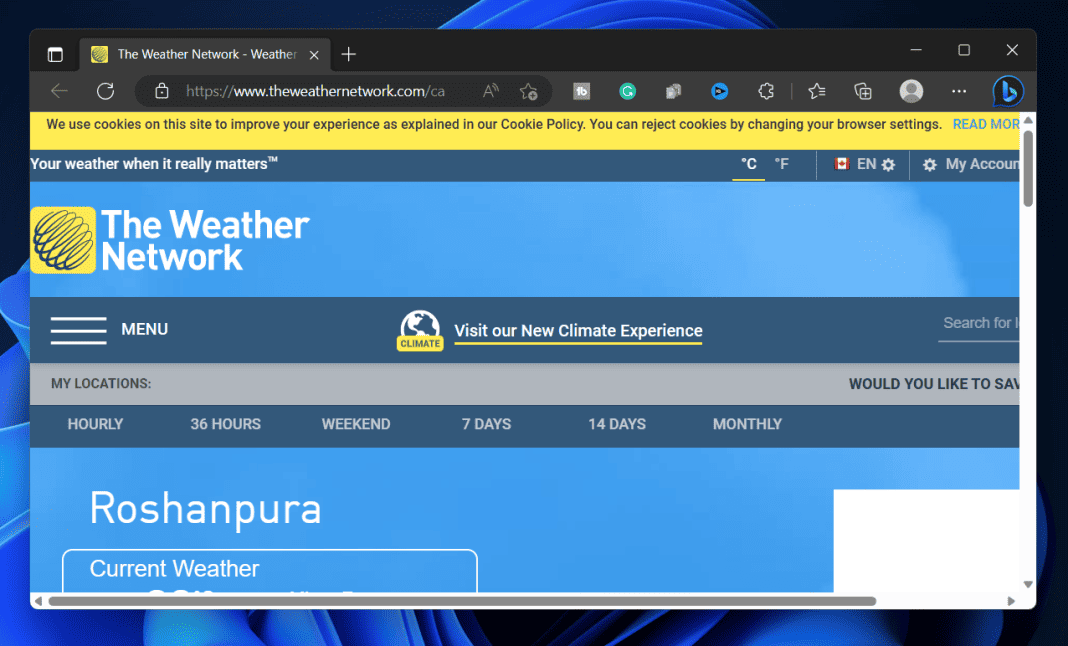Click the Weather Network globe logo

(x=62, y=239)
